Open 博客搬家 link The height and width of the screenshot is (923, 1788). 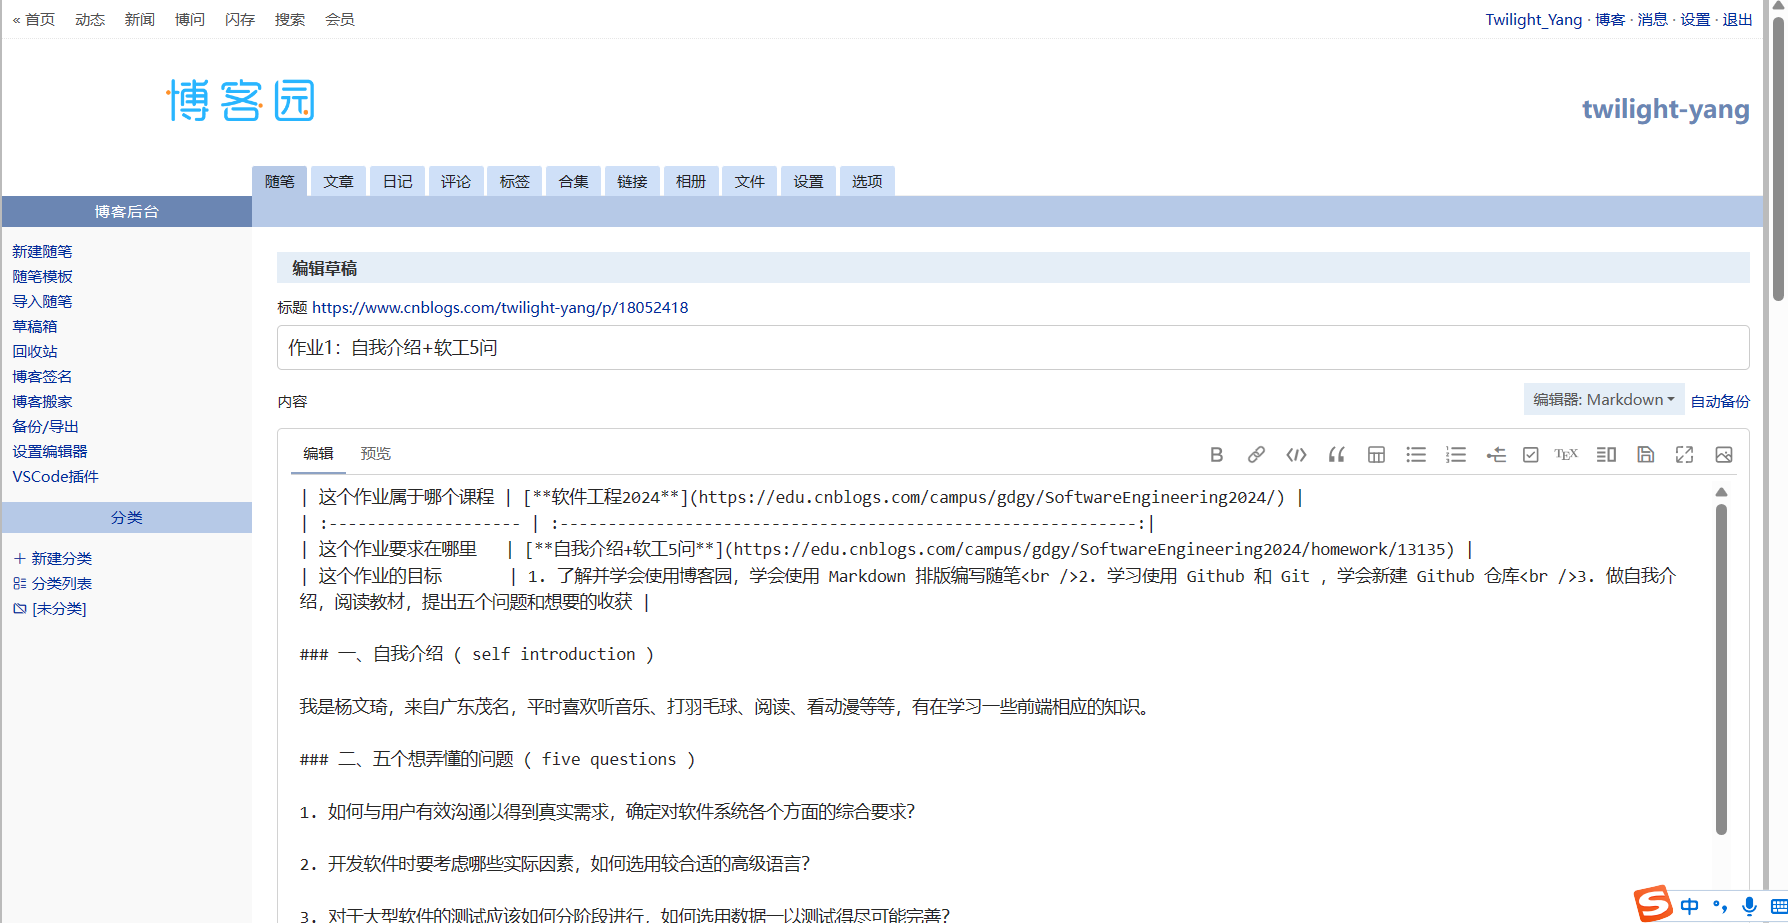(42, 401)
